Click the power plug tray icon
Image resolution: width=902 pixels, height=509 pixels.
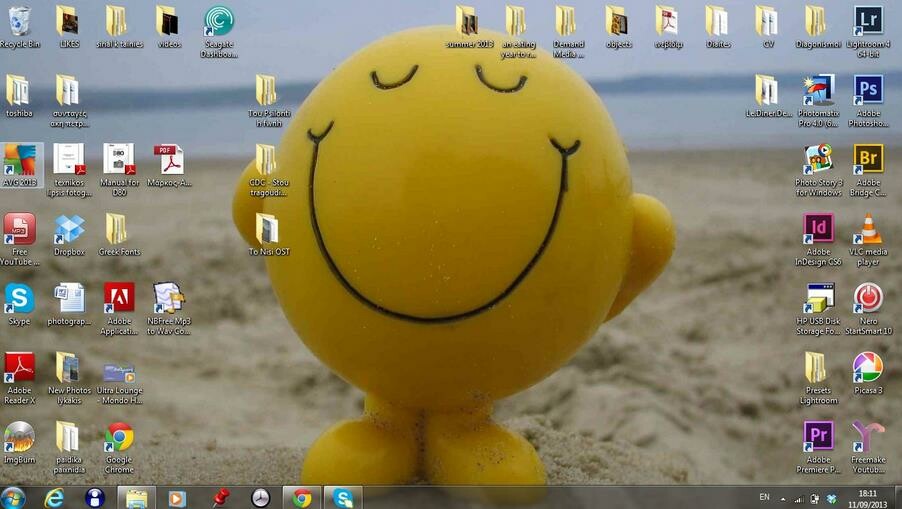[x=815, y=499]
